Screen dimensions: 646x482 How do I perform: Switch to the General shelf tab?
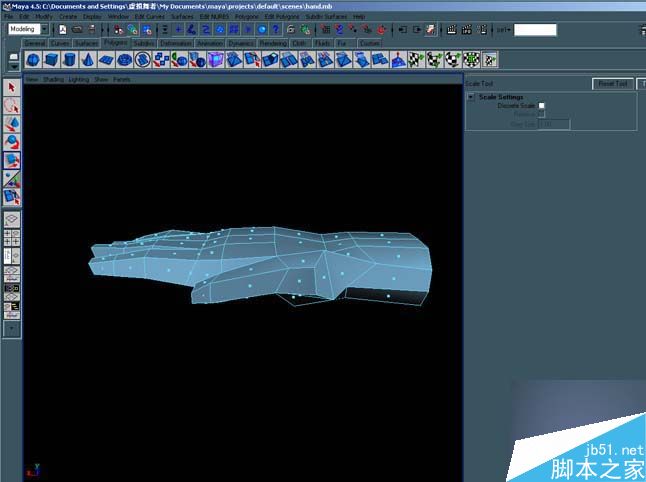(35, 43)
